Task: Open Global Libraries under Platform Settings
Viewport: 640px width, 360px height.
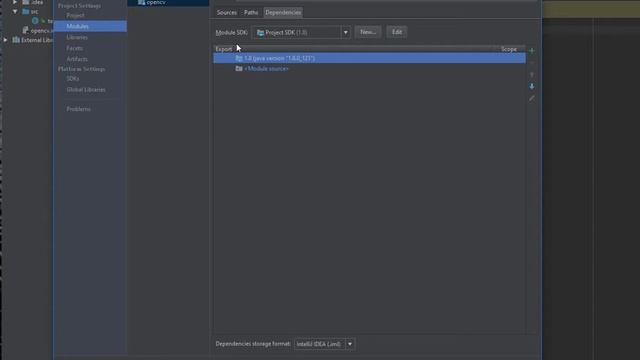Action: (86, 89)
